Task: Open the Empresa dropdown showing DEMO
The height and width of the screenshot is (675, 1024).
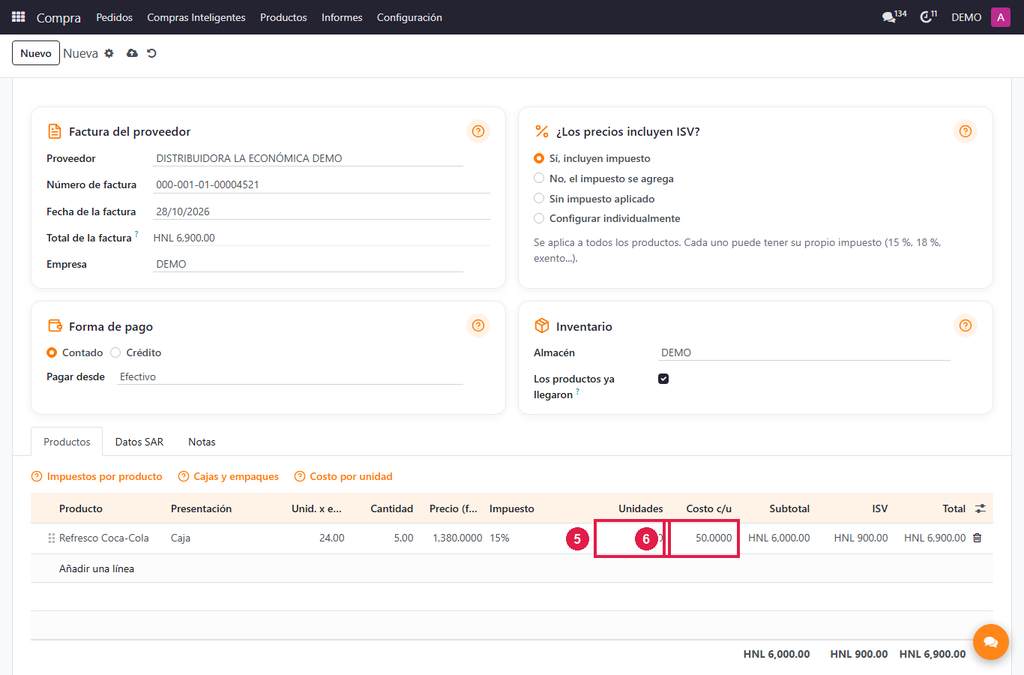Action: tap(308, 264)
